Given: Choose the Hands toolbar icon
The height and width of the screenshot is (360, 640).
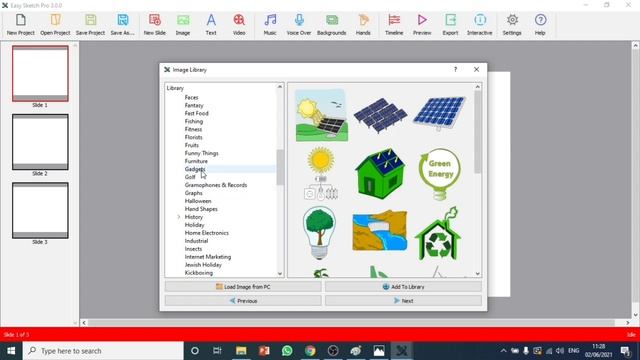Looking at the screenshot, I should pyautogui.click(x=363, y=24).
